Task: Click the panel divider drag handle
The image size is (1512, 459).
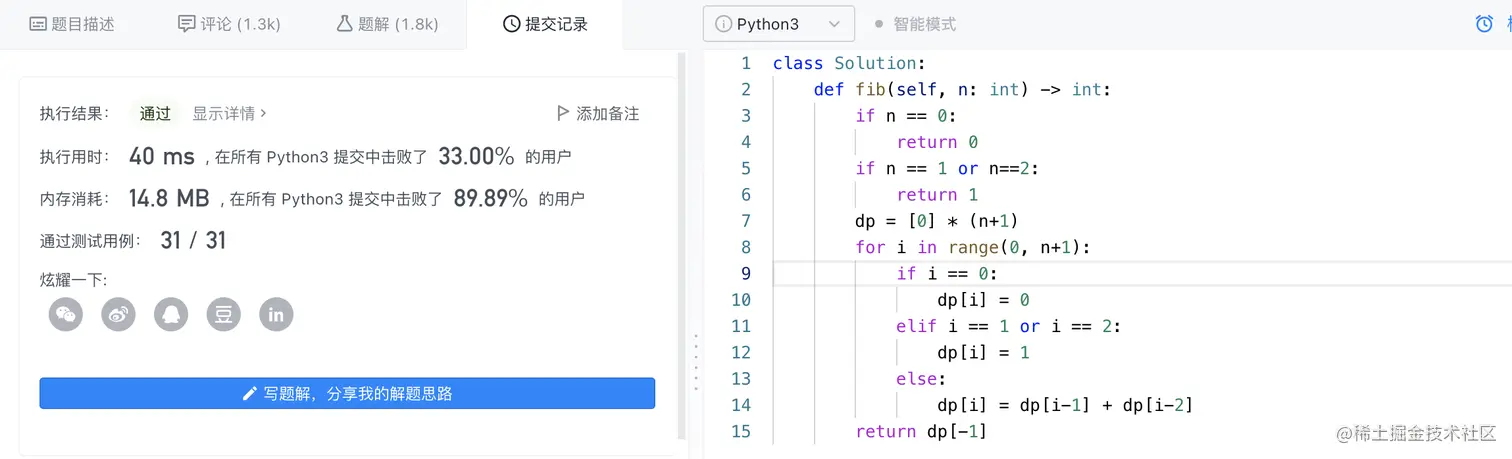Action: click(x=695, y=360)
